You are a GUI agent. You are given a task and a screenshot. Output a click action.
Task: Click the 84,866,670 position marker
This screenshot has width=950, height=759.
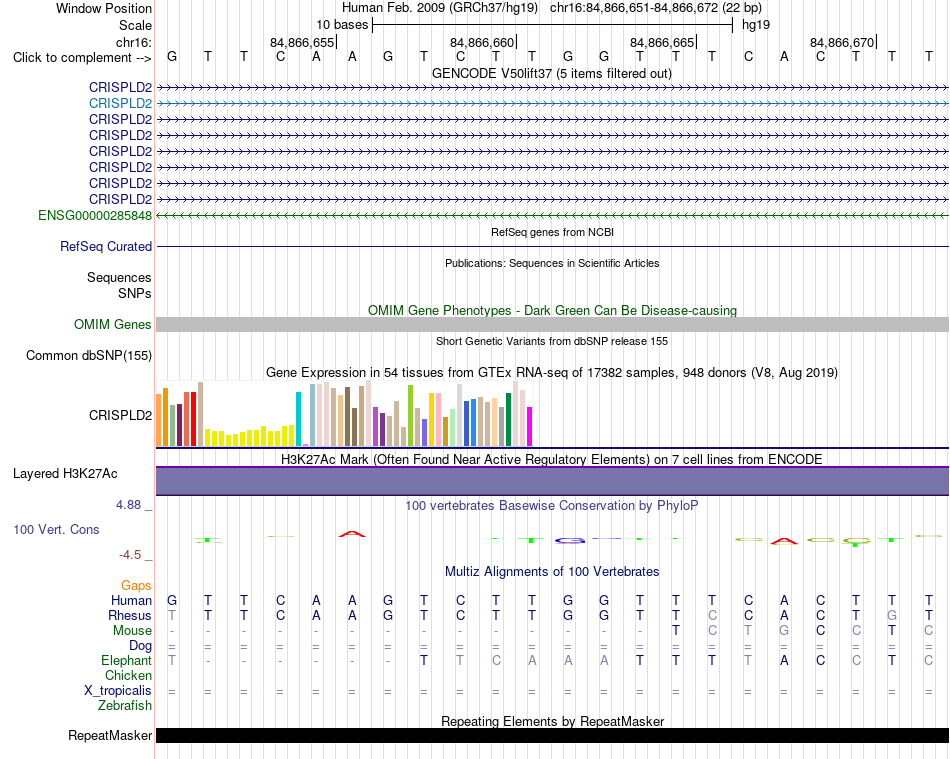(843, 42)
